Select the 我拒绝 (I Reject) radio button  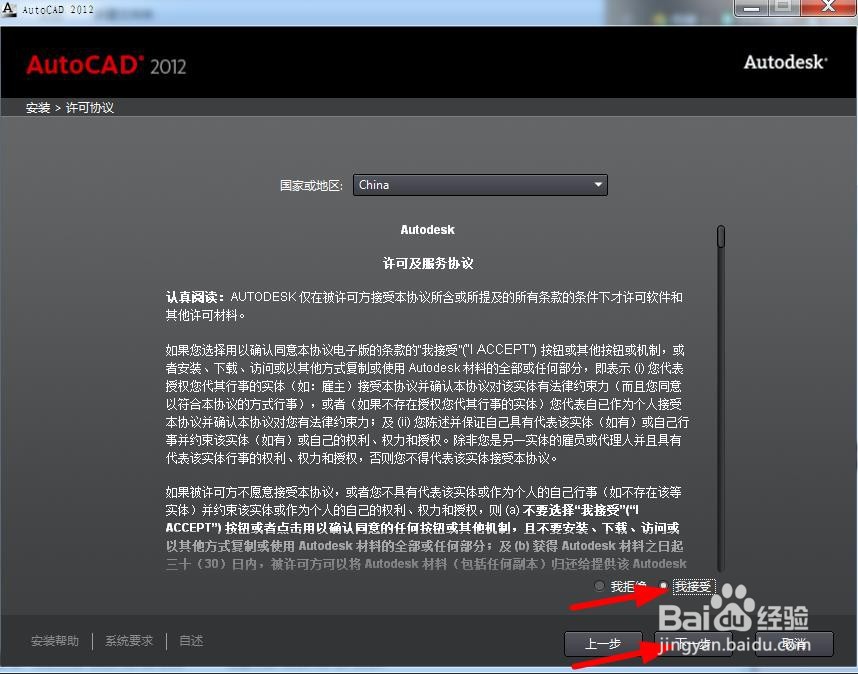[599, 586]
